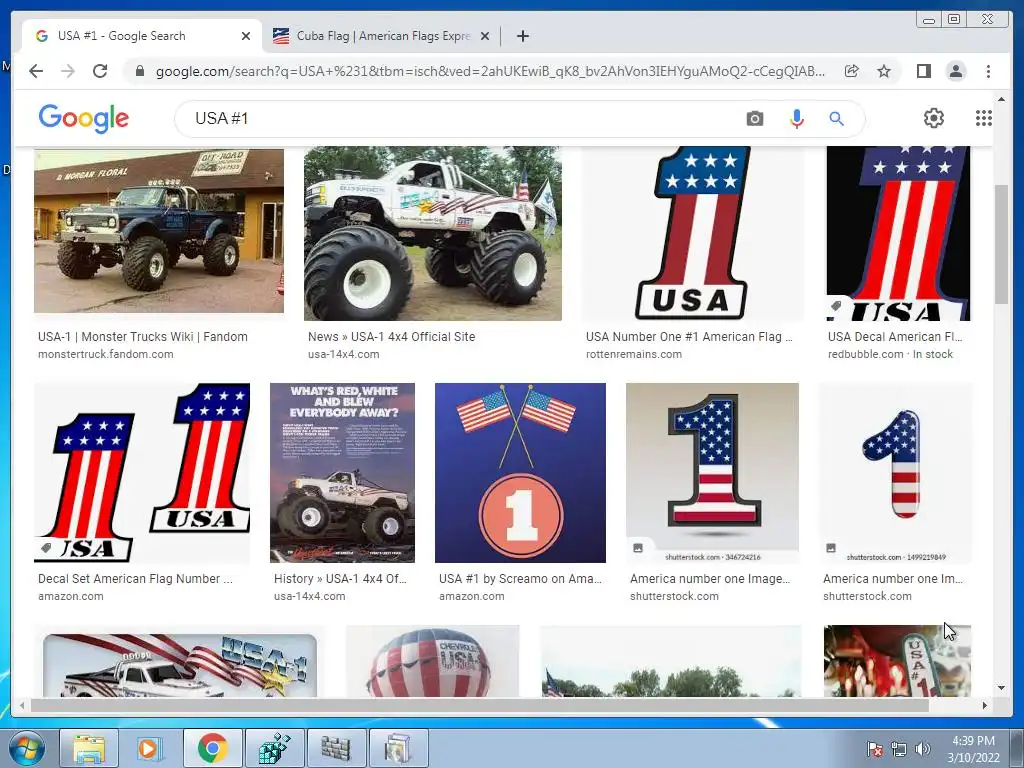Click Chrome icon in taskbar
The width and height of the screenshot is (1024, 768).
pyautogui.click(x=212, y=748)
